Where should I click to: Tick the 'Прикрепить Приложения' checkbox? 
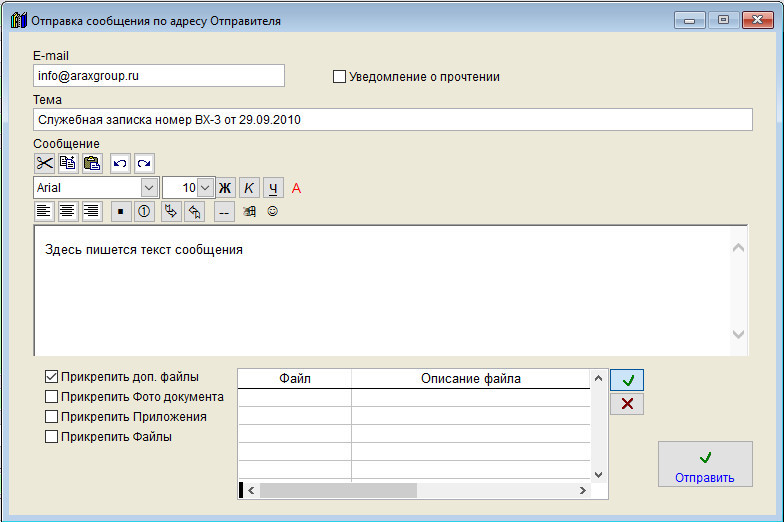click(x=51, y=417)
